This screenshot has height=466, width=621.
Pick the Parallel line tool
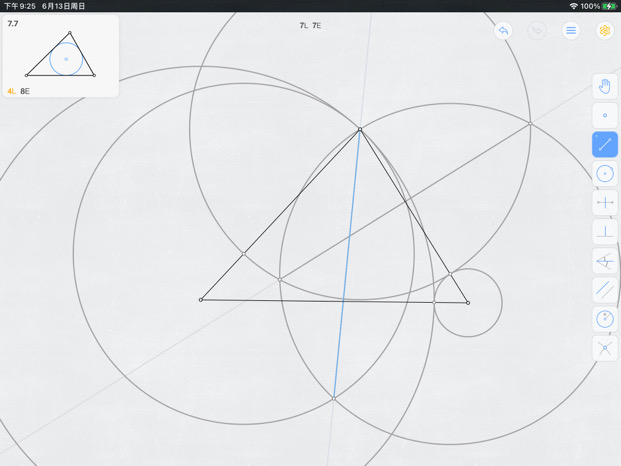605,290
